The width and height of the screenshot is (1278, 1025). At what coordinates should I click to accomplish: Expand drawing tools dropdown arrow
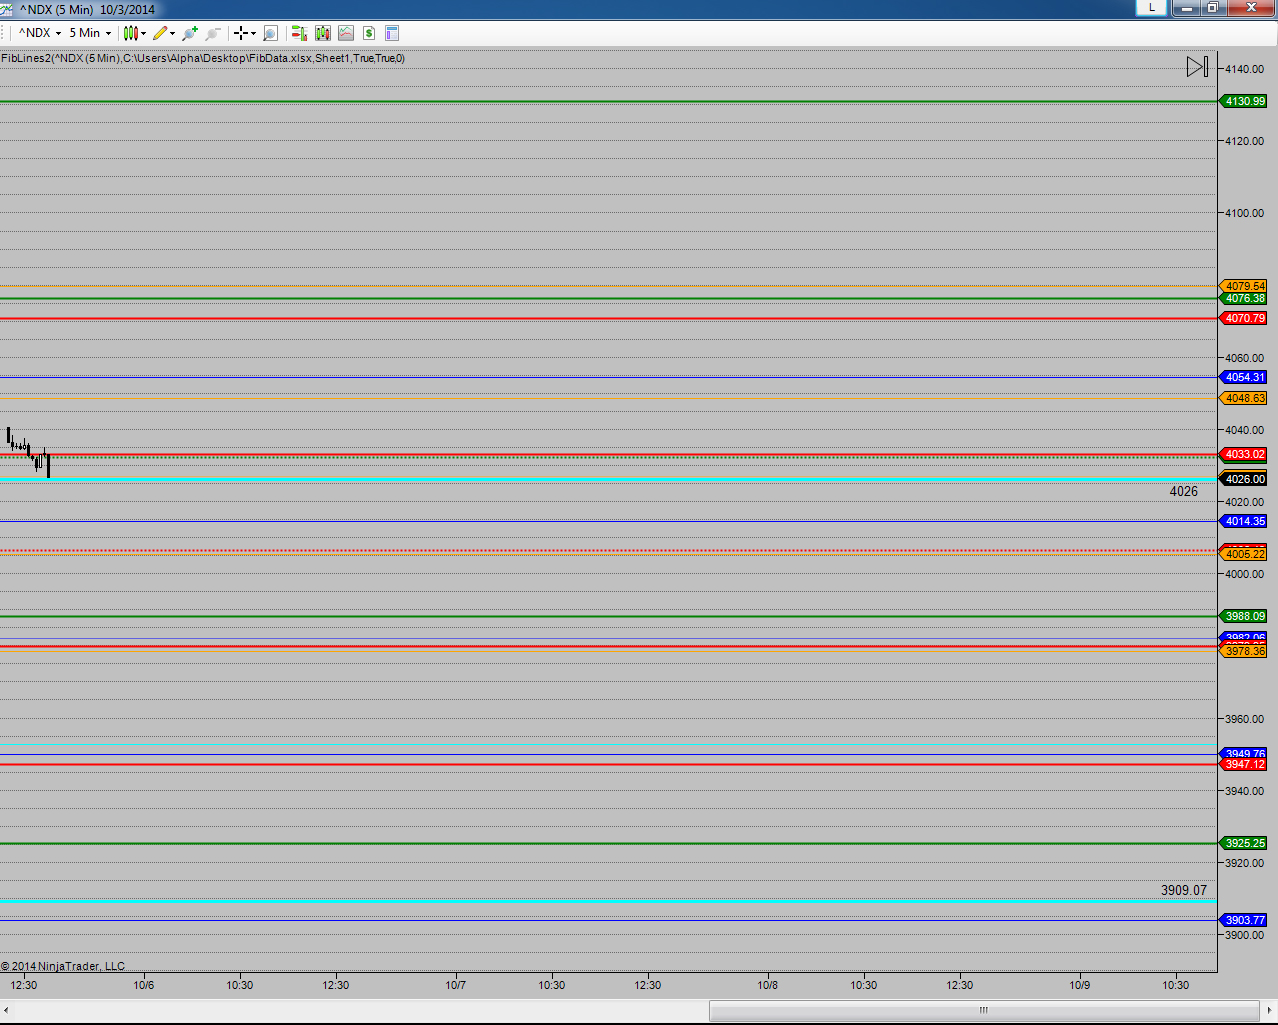pos(173,33)
